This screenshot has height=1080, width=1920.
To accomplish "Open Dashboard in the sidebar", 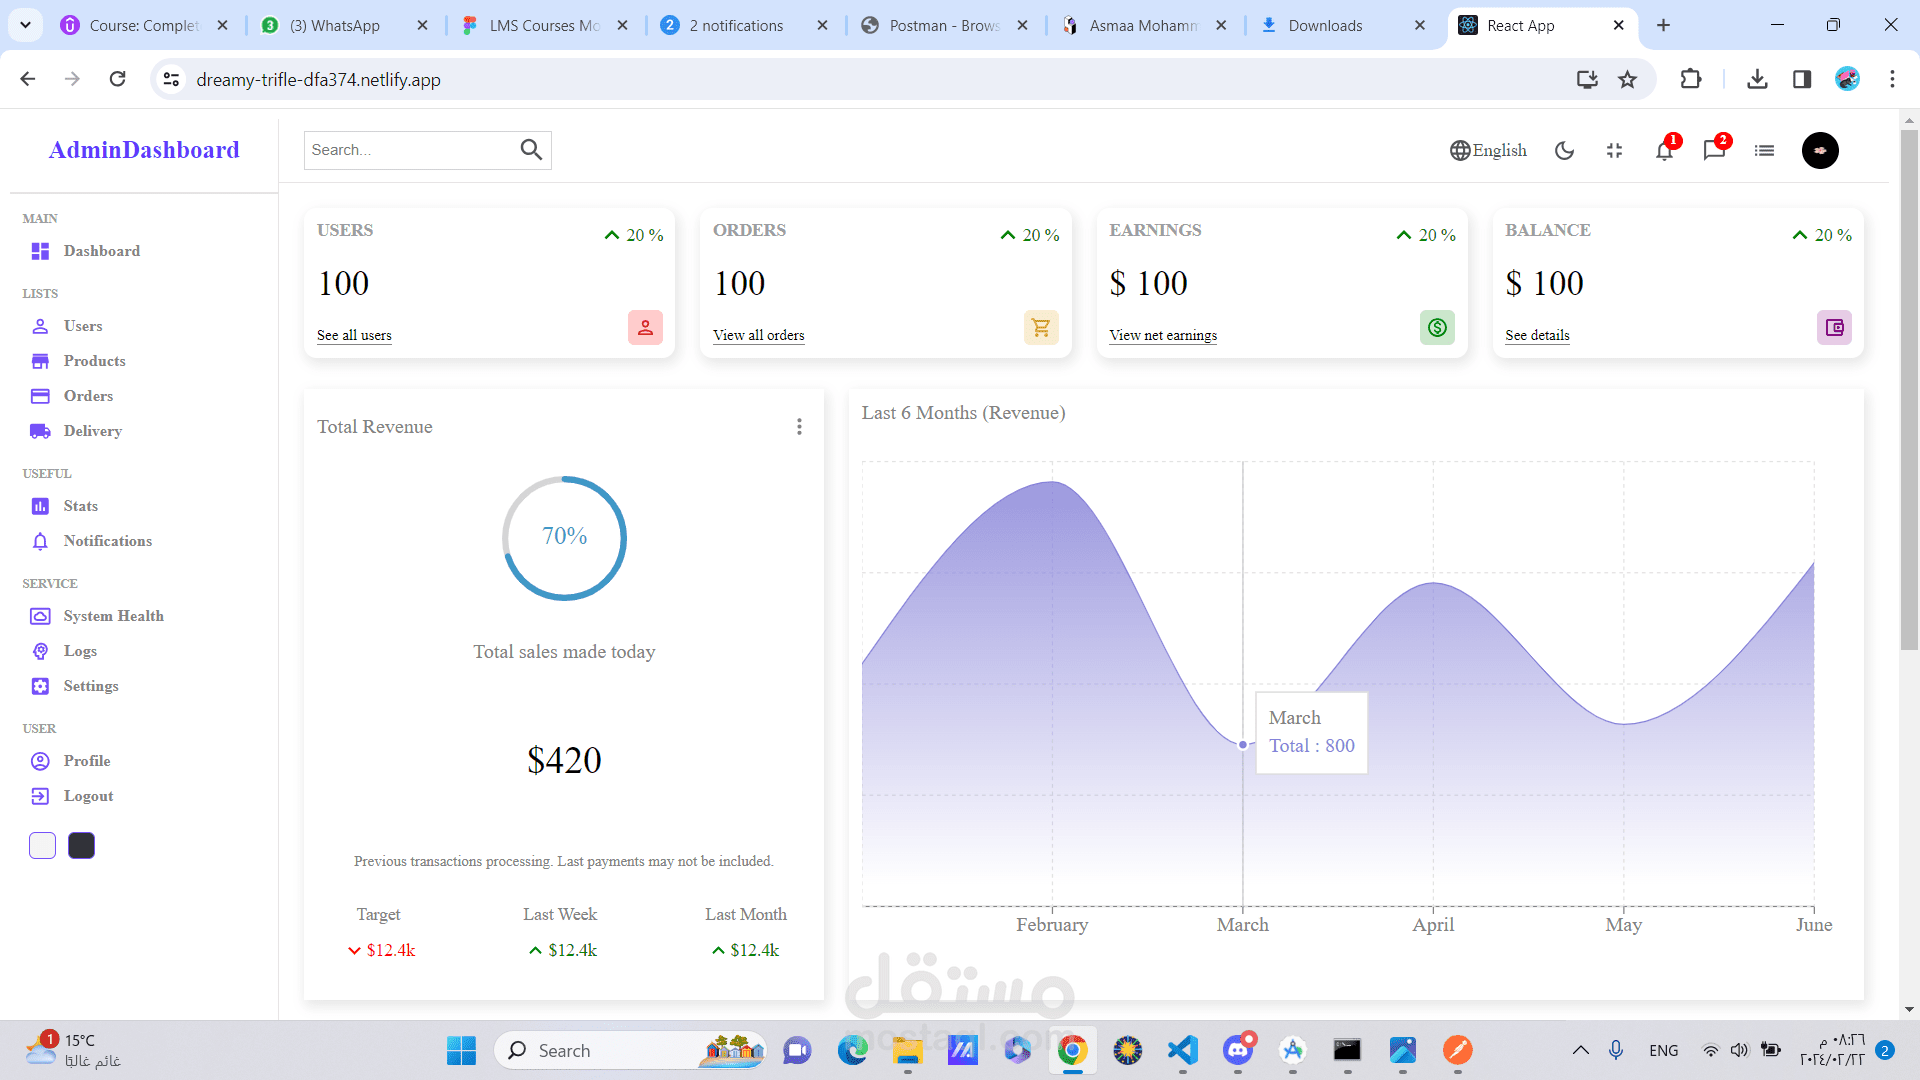I will click(x=85, y=251).
